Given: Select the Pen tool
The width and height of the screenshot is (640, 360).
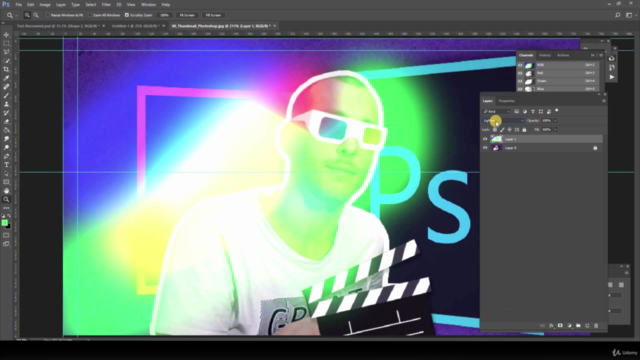Looking at the screenshot, I should (6, 156).
